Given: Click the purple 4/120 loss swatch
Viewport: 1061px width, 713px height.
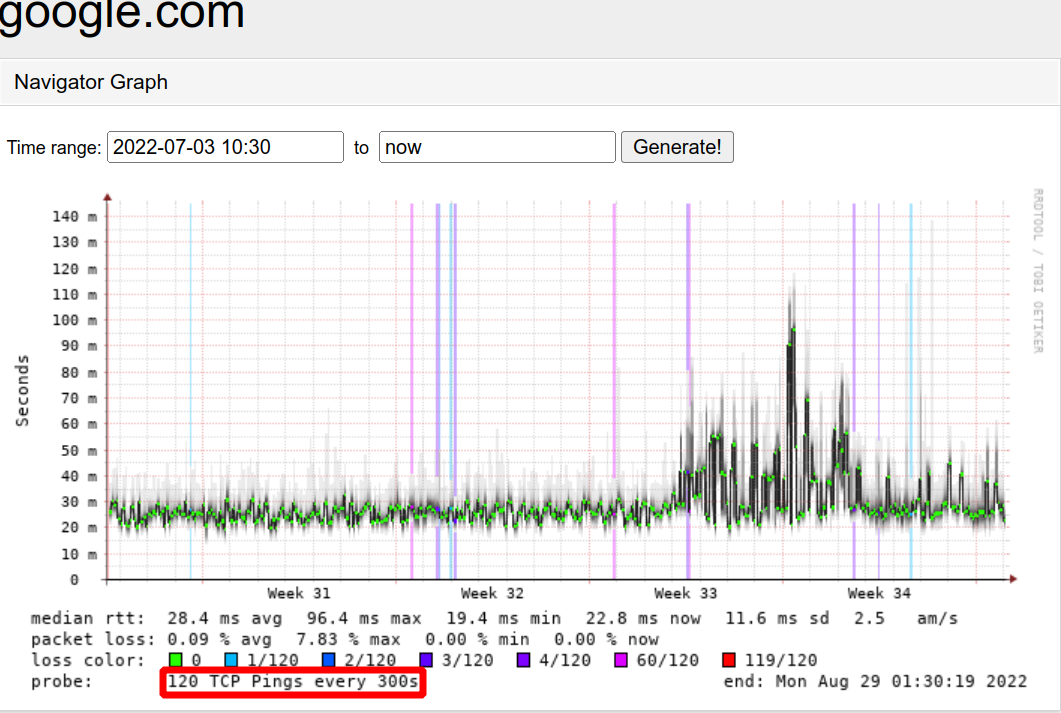Looking at the screenshot, I should (524, 660).
